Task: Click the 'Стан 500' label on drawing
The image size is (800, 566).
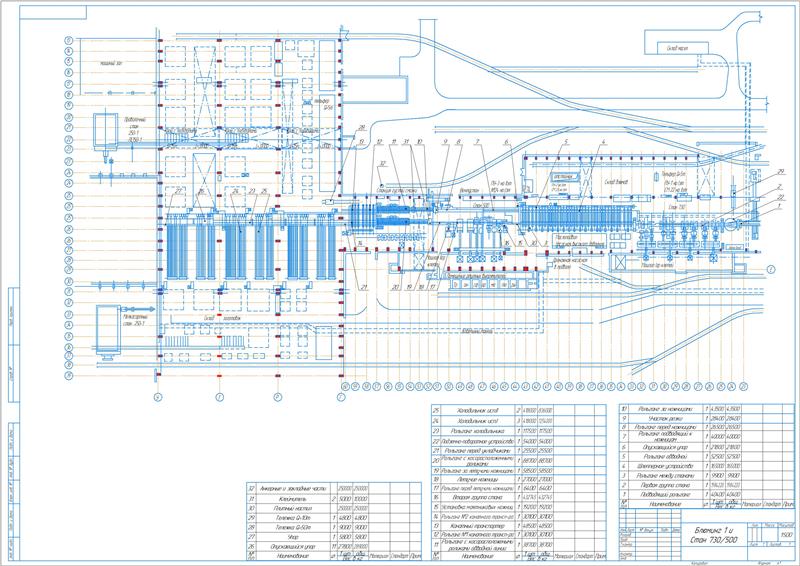Action: [481, 205]
